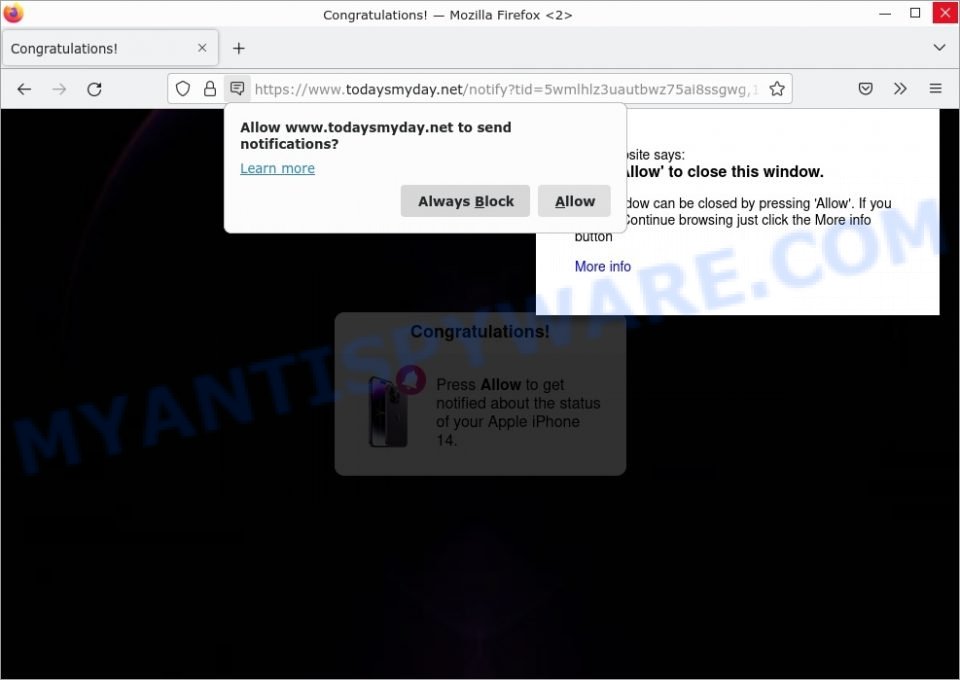
Task: List all tabs dropdown arrow
Action: tap(939, 48)
